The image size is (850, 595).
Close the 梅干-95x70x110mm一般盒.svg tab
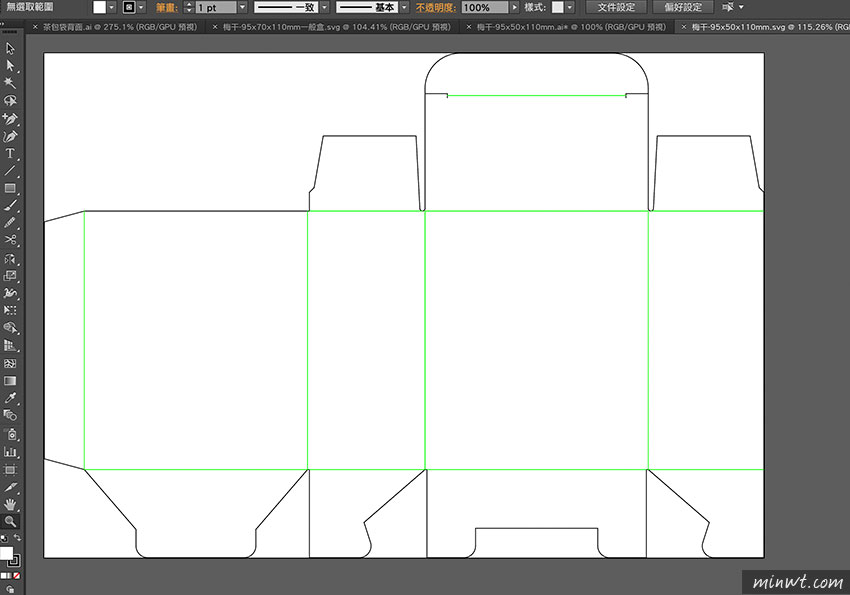click(215, 27)
